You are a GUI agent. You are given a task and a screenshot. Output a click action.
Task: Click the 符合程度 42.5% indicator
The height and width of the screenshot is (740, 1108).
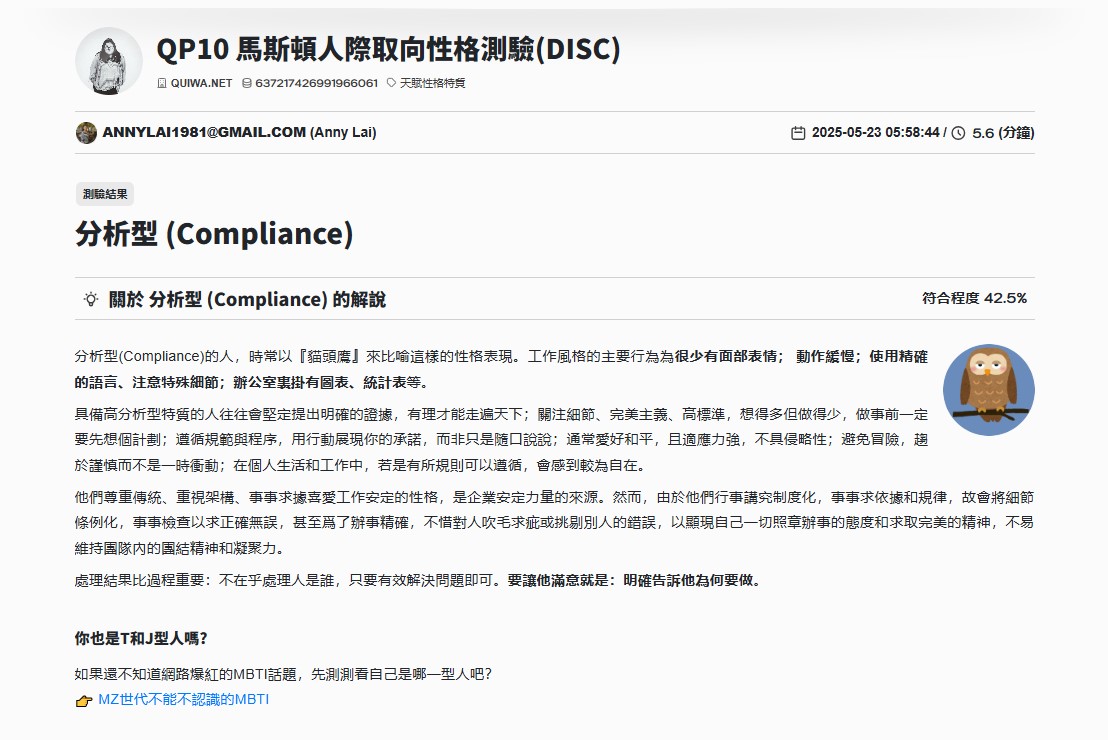(x=974, y=298)
